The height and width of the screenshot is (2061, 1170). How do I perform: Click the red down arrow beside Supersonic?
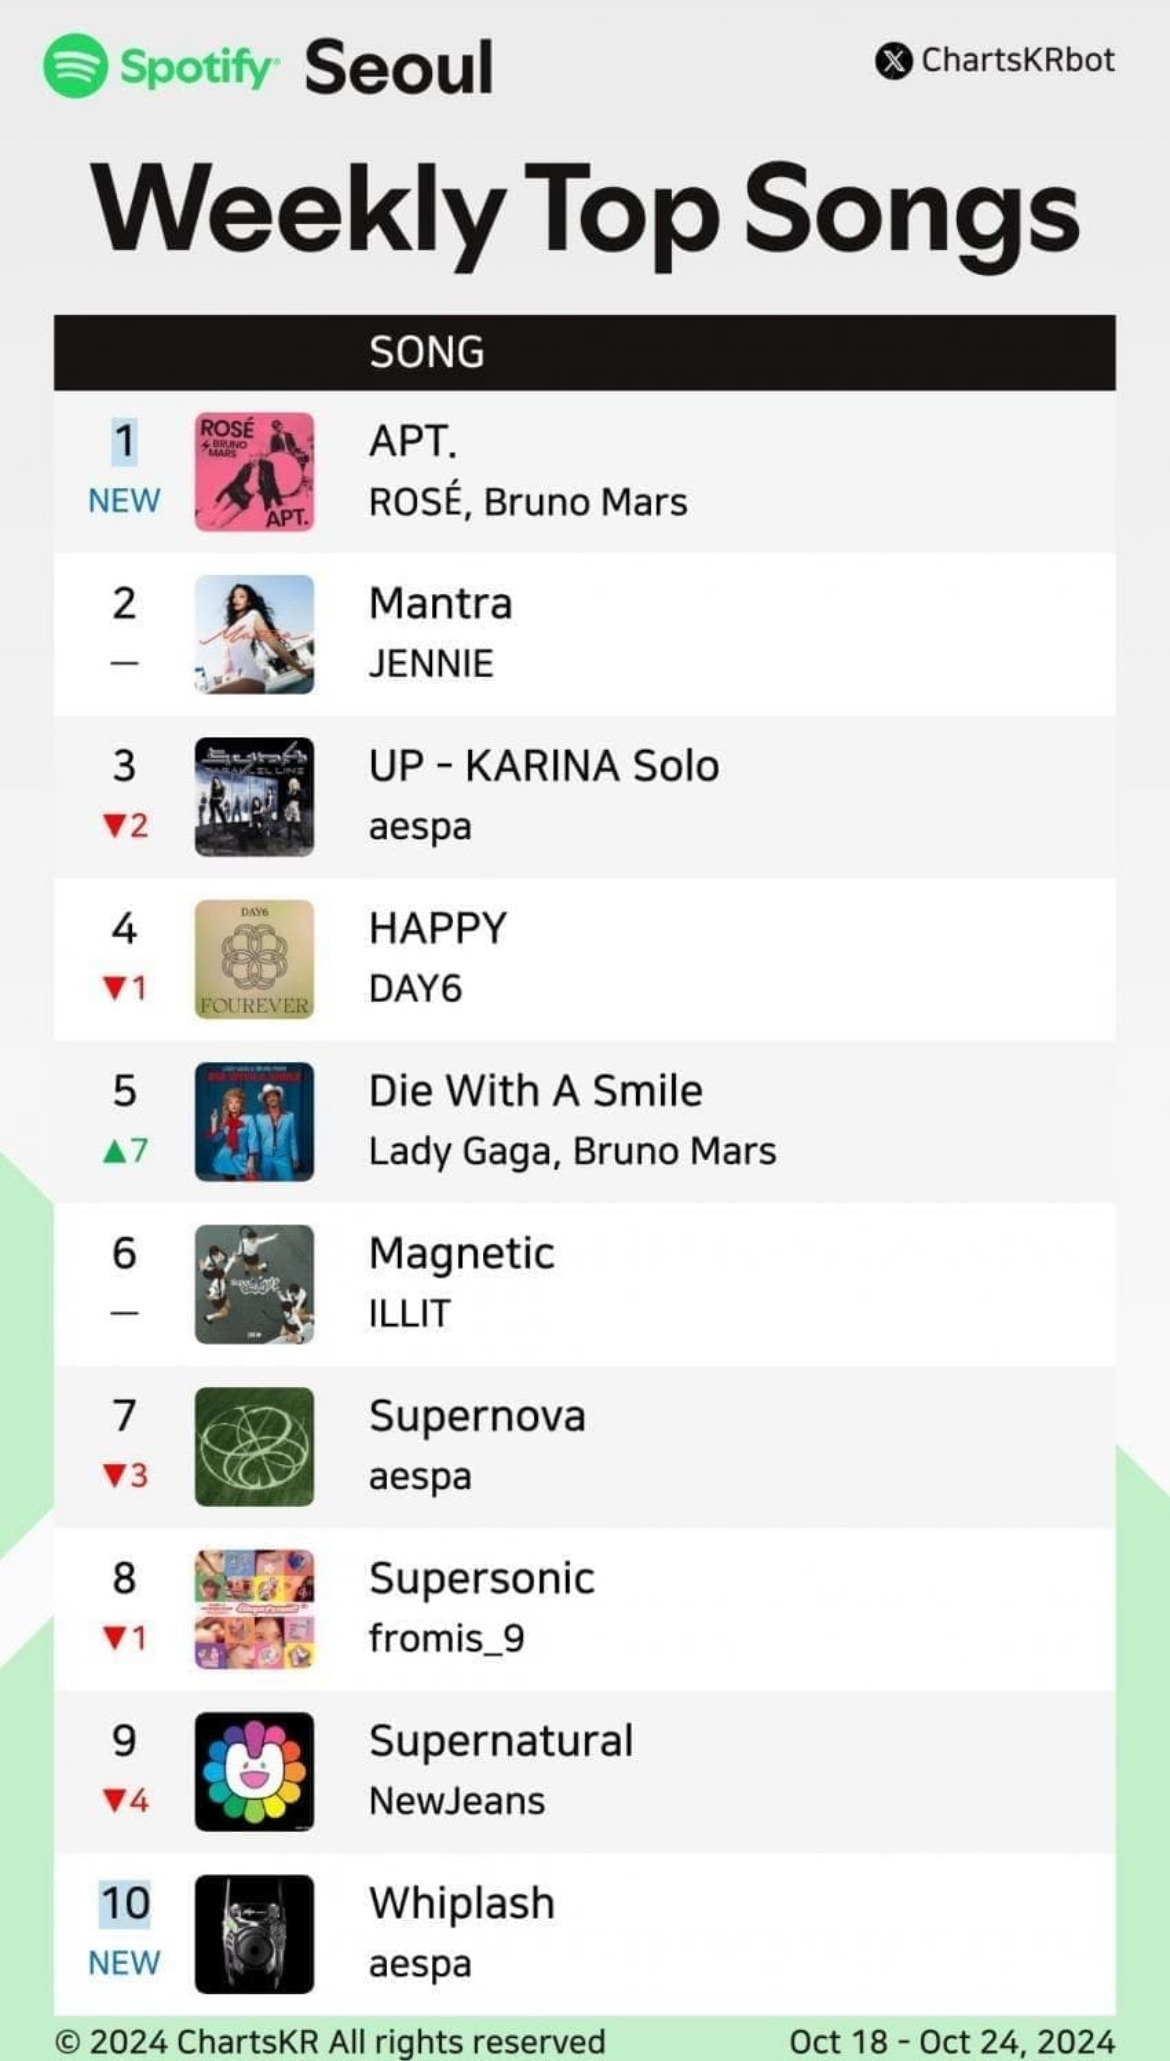(114, 1638)
